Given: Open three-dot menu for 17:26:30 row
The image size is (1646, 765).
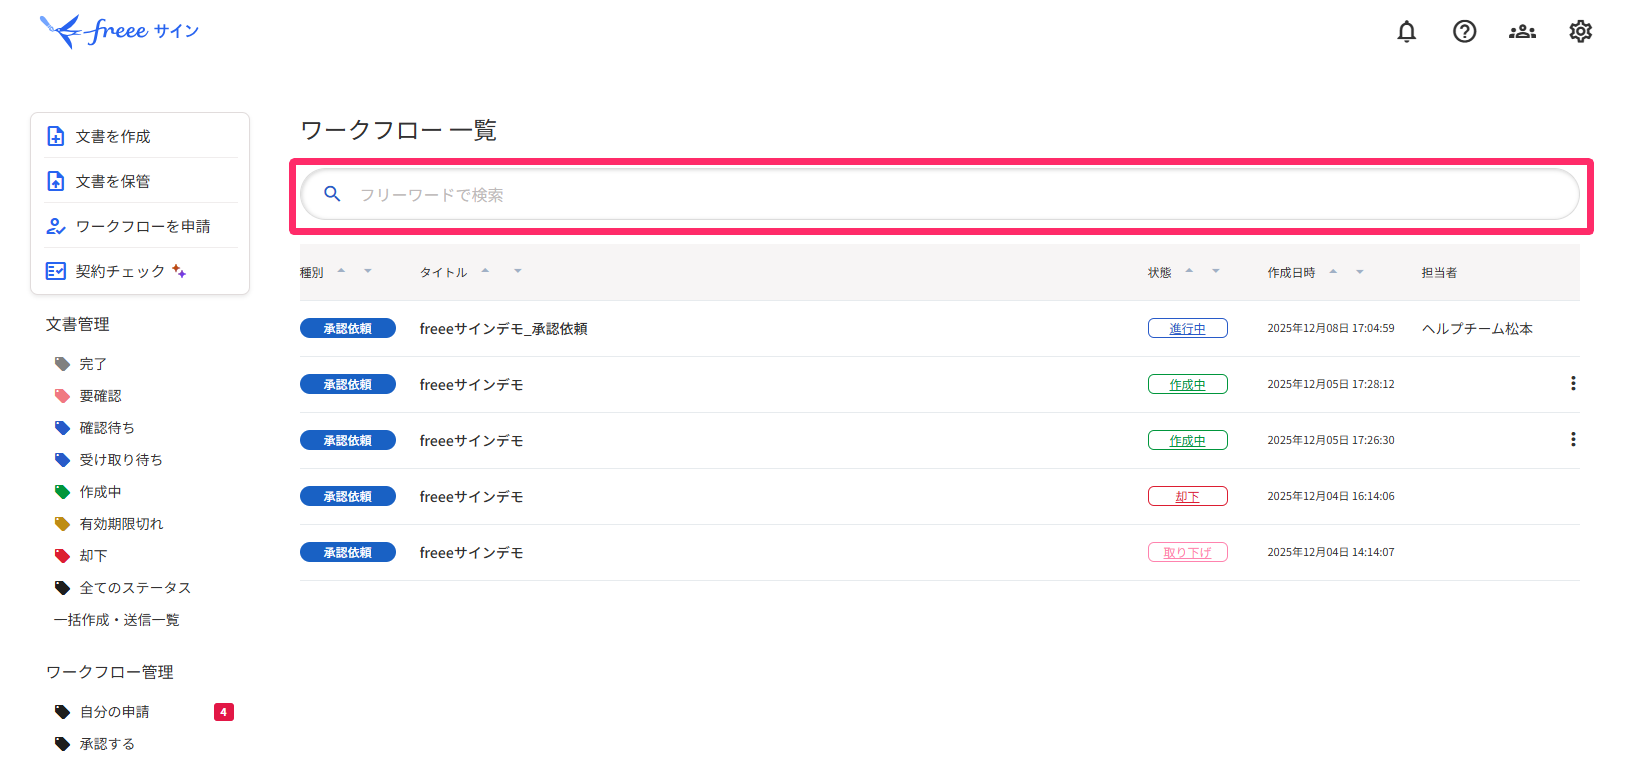Looking at the screenshot, I should click(1572, 440).
